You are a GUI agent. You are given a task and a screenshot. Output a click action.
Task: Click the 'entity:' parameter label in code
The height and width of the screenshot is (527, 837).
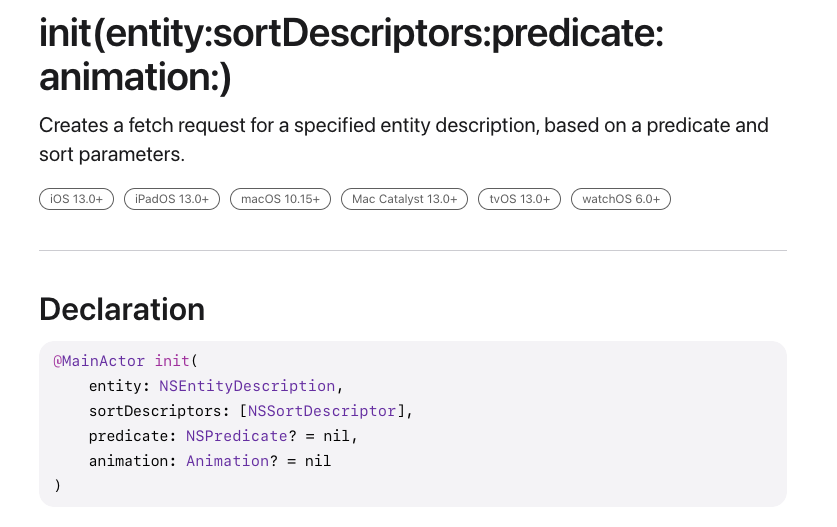(119, 386)
